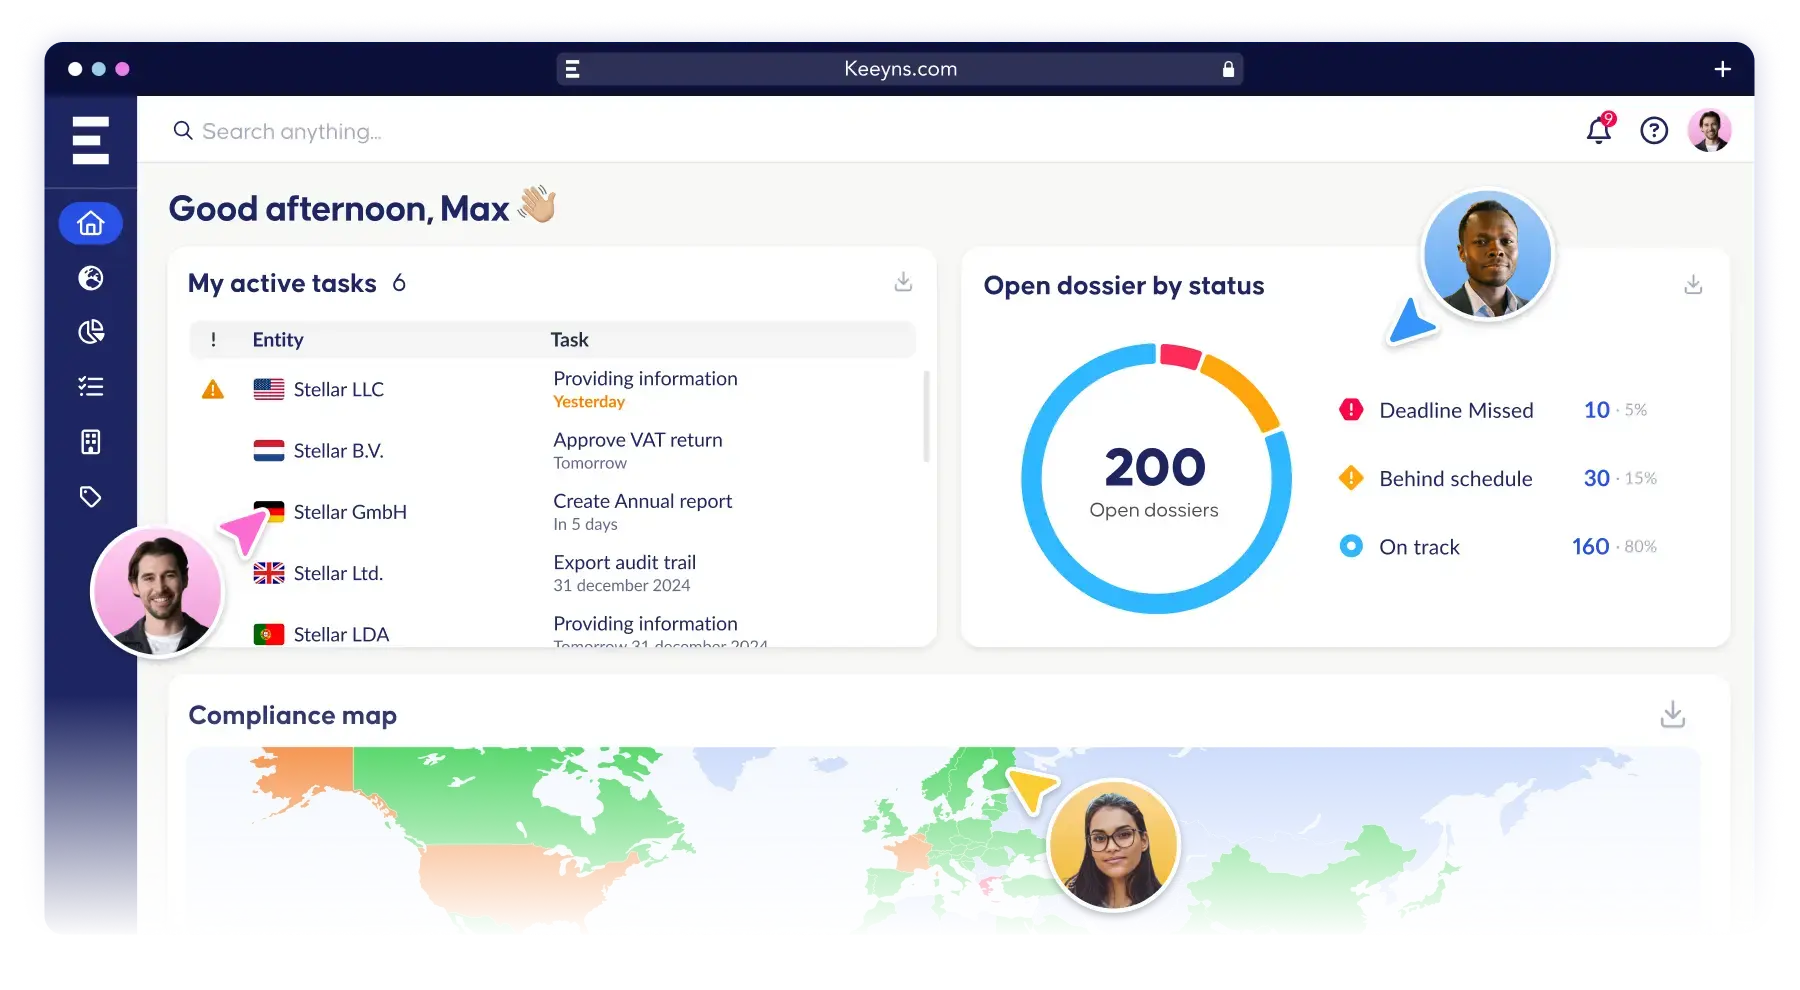Screen dimensions: 1800x990
Task: Click the Behind schedule legend label
Action: [1455, 478]
